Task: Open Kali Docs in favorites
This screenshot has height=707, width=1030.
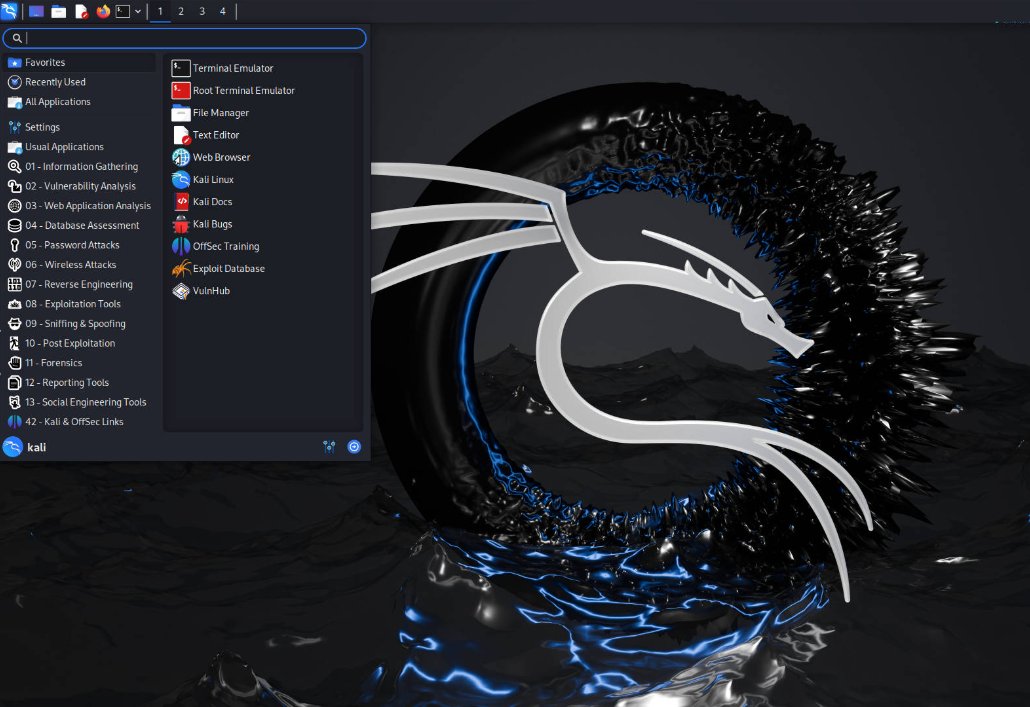Action: pos(212,202)
